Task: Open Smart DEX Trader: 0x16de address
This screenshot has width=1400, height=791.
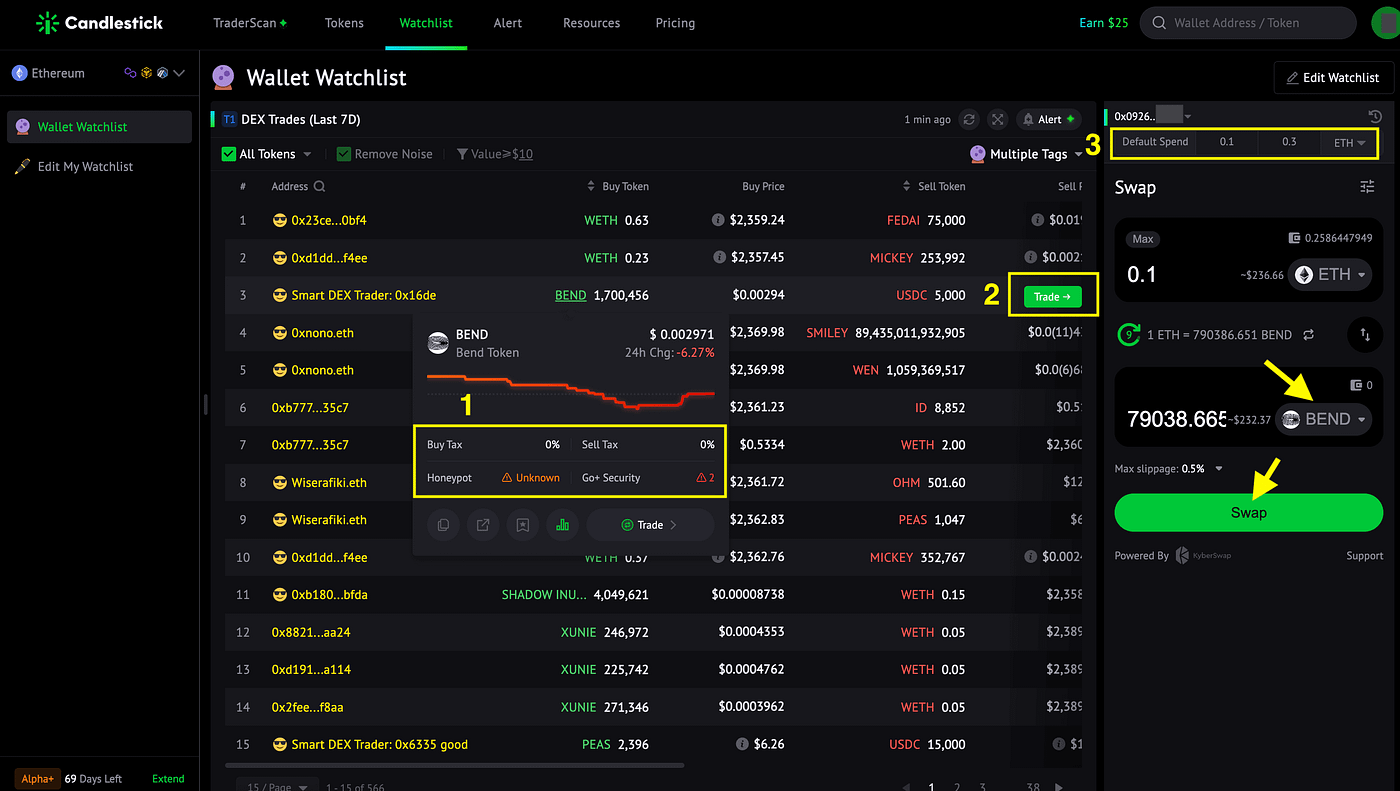Action: click(x=363, y=295)
